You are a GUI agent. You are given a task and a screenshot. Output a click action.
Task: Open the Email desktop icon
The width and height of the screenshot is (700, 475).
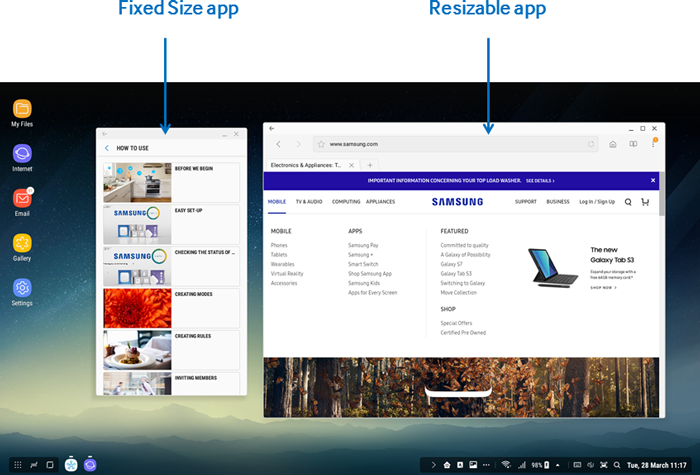(22, 202)
